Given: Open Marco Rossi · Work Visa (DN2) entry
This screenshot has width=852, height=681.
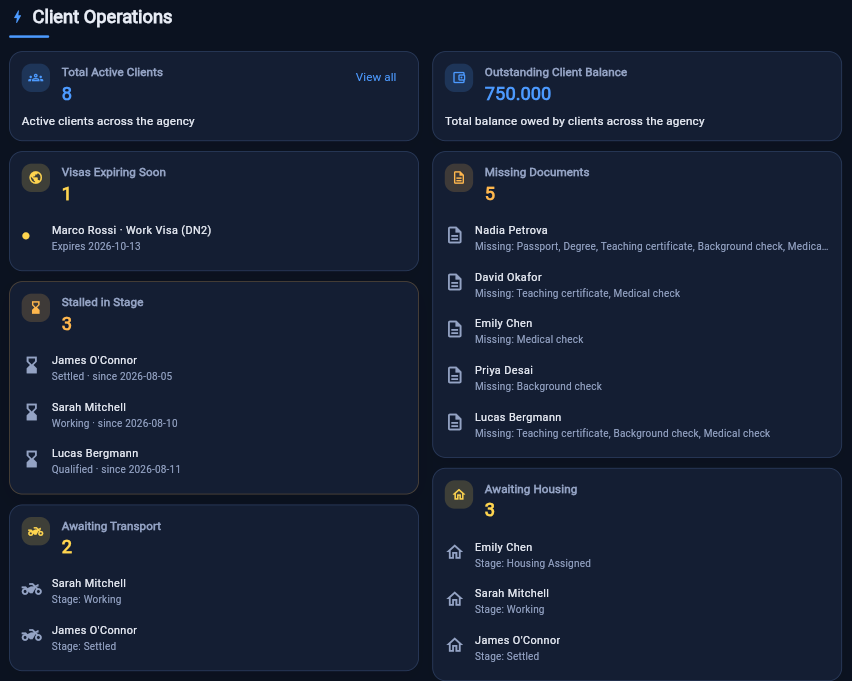Looking at the screenshot, I should [x=131, y=230].
